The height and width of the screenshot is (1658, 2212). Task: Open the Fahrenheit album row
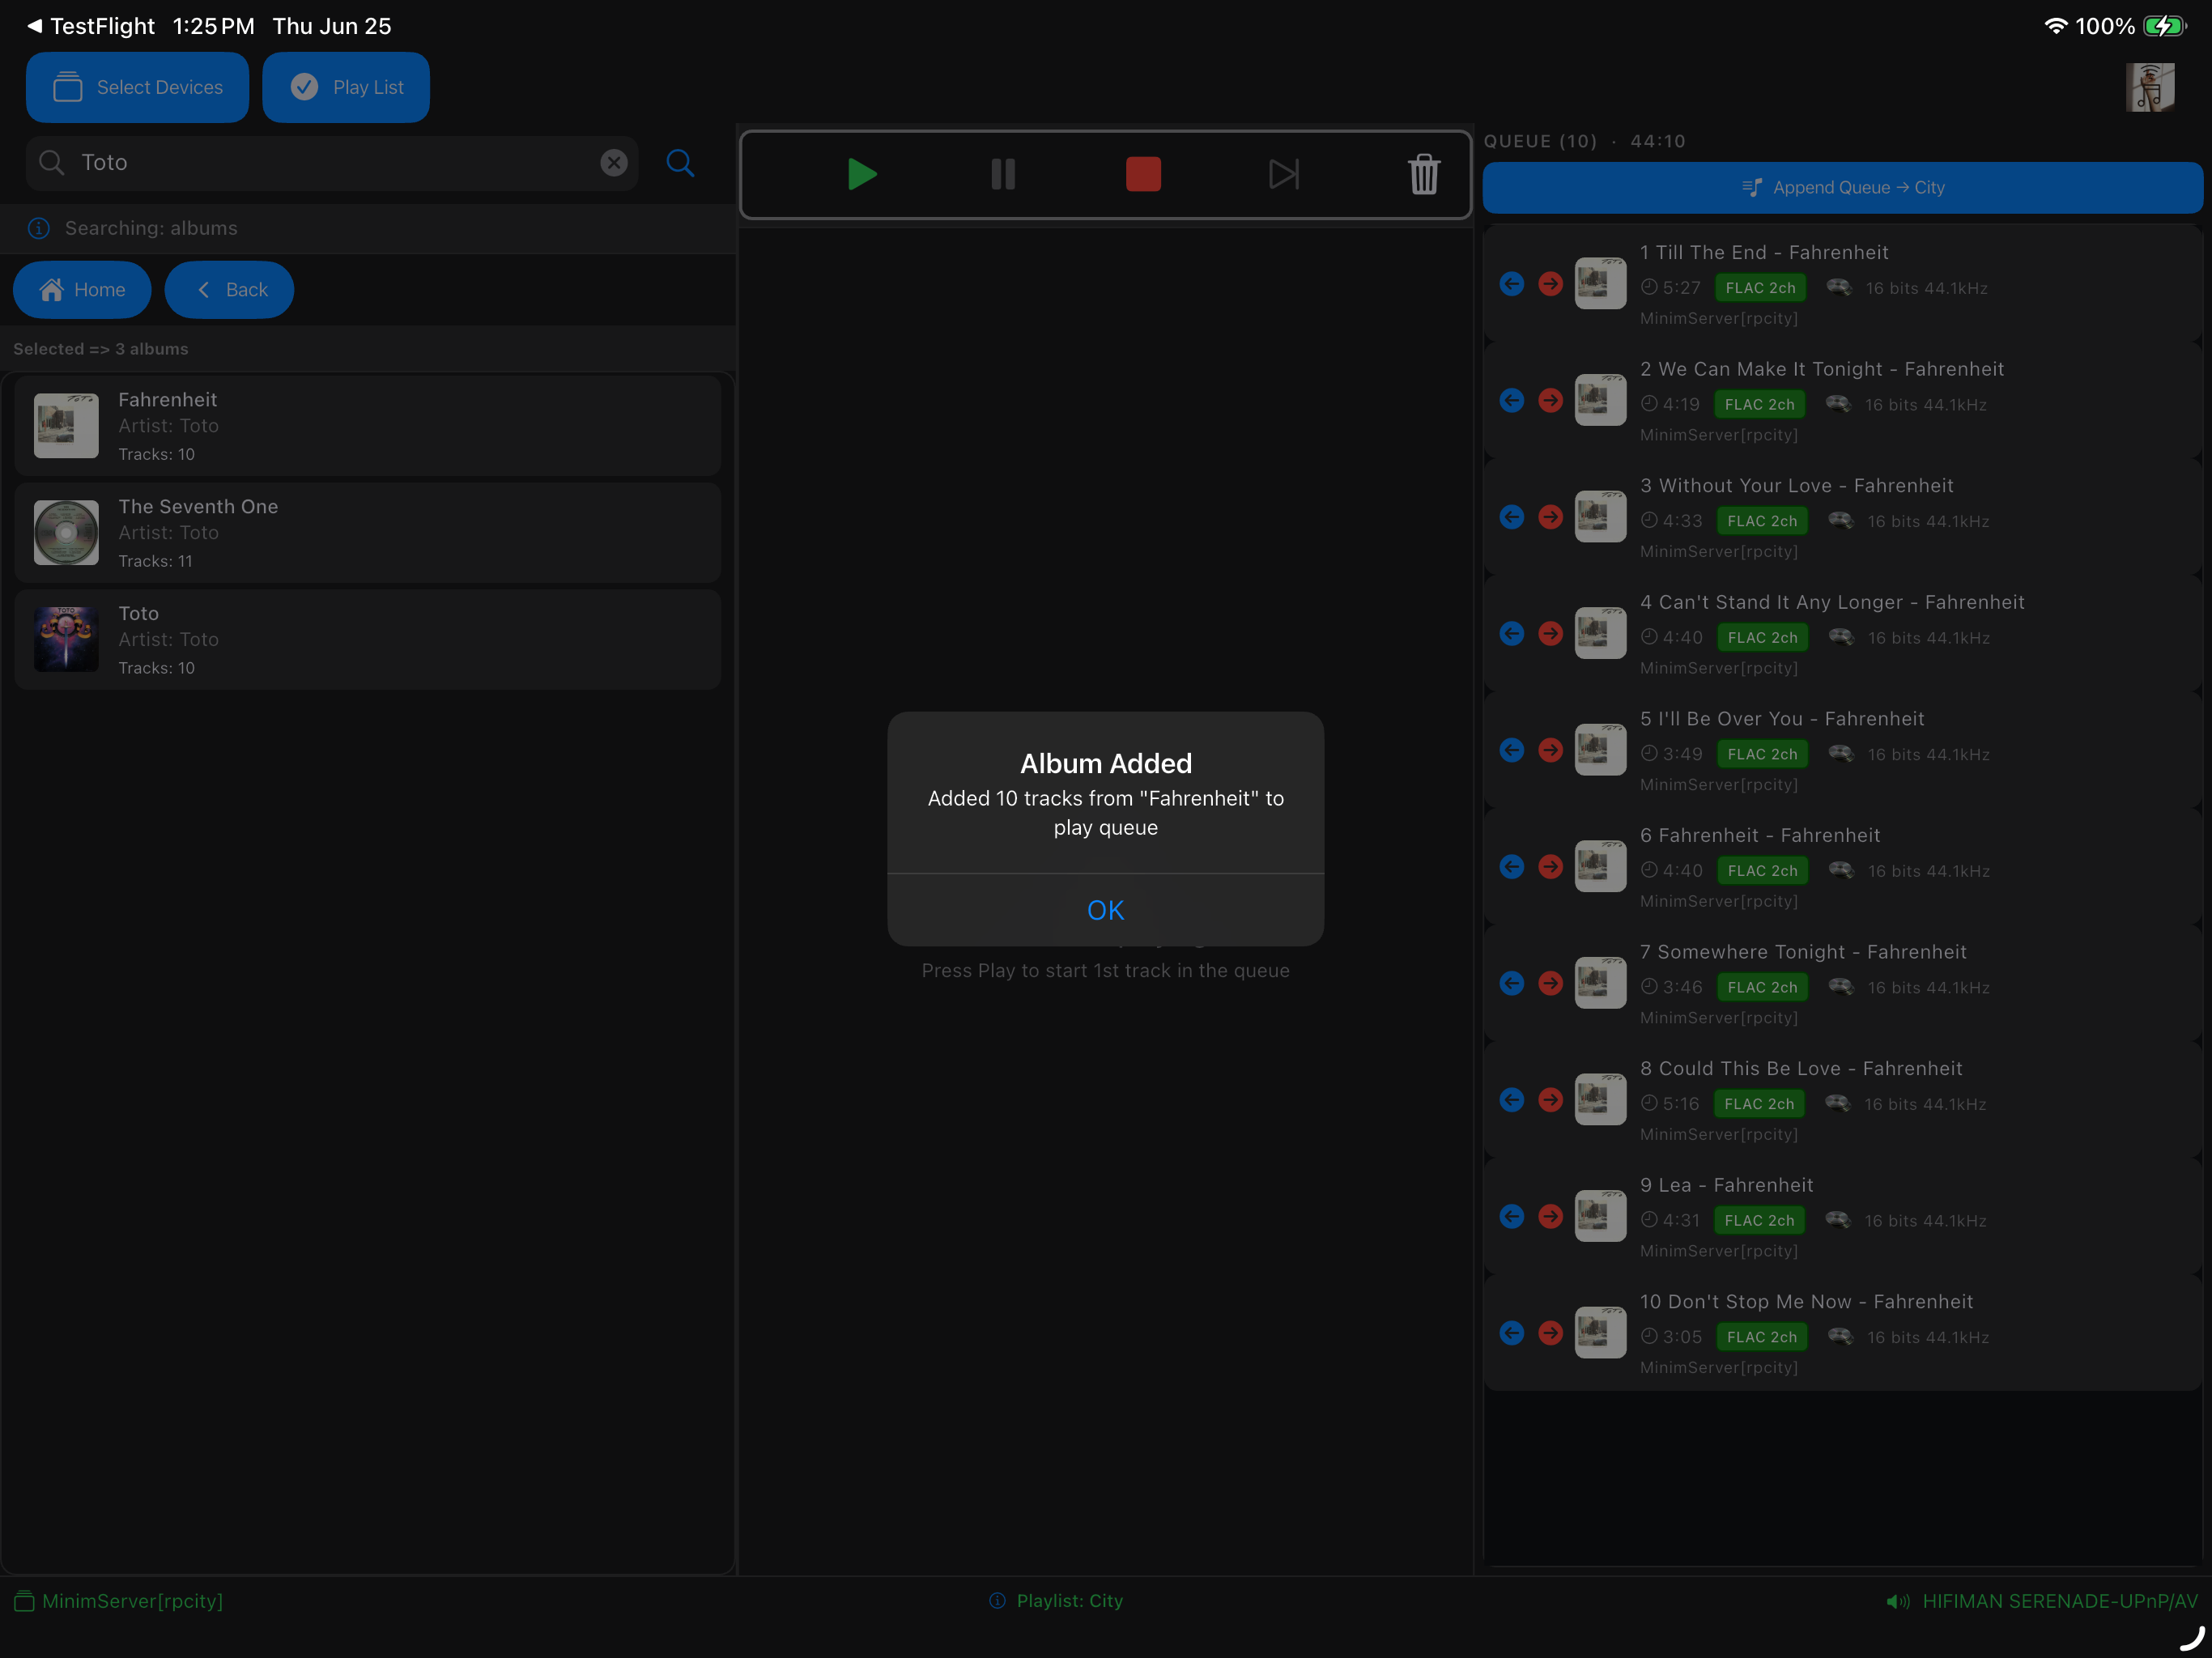pos(368,426)
